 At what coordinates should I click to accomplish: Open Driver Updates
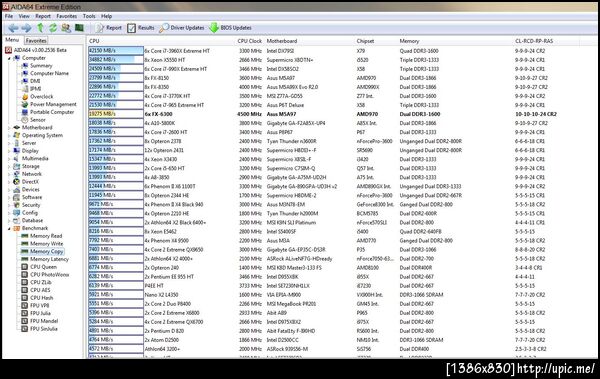tap(182, 28)
